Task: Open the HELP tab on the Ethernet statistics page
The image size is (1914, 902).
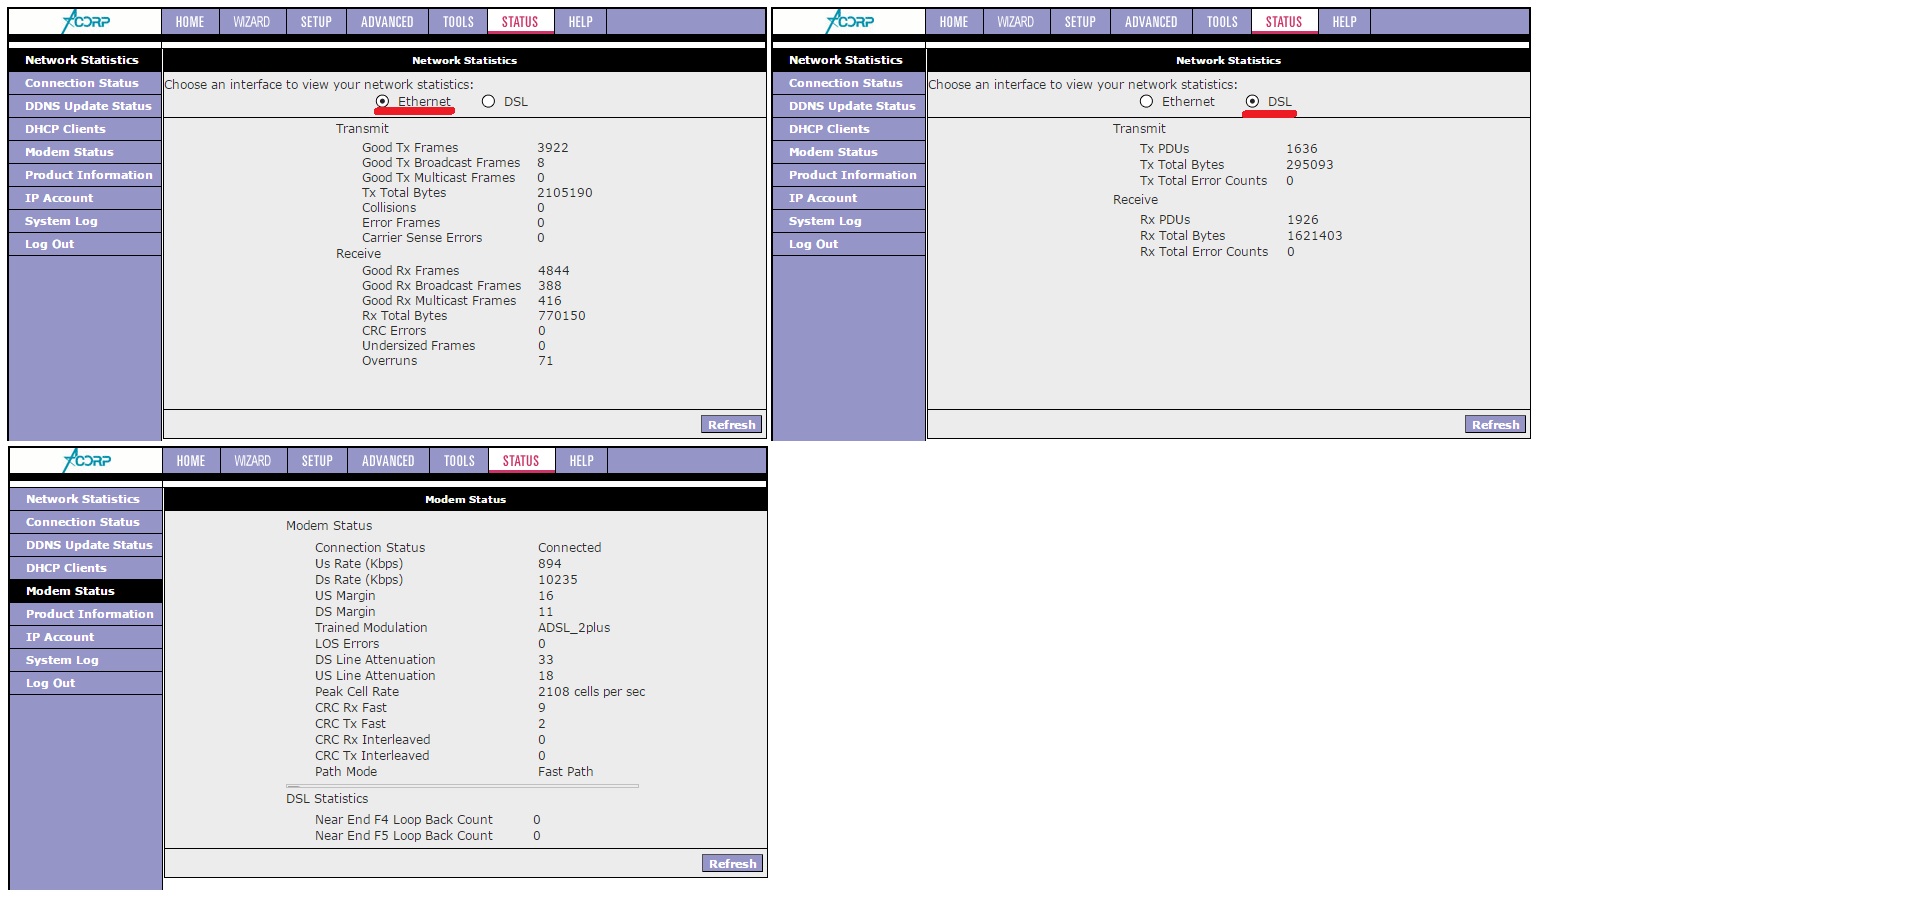Action: click(x=580, y=22)
